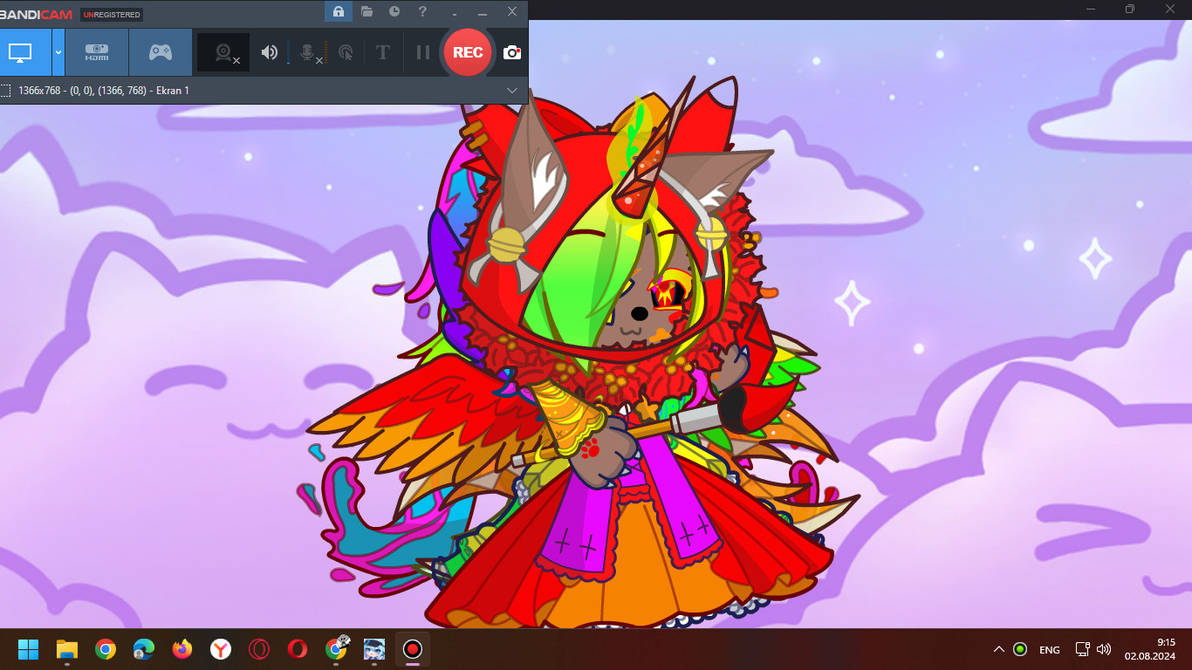
Task: Open Google Chrome from taskbar
Action: tap(106, 649)
